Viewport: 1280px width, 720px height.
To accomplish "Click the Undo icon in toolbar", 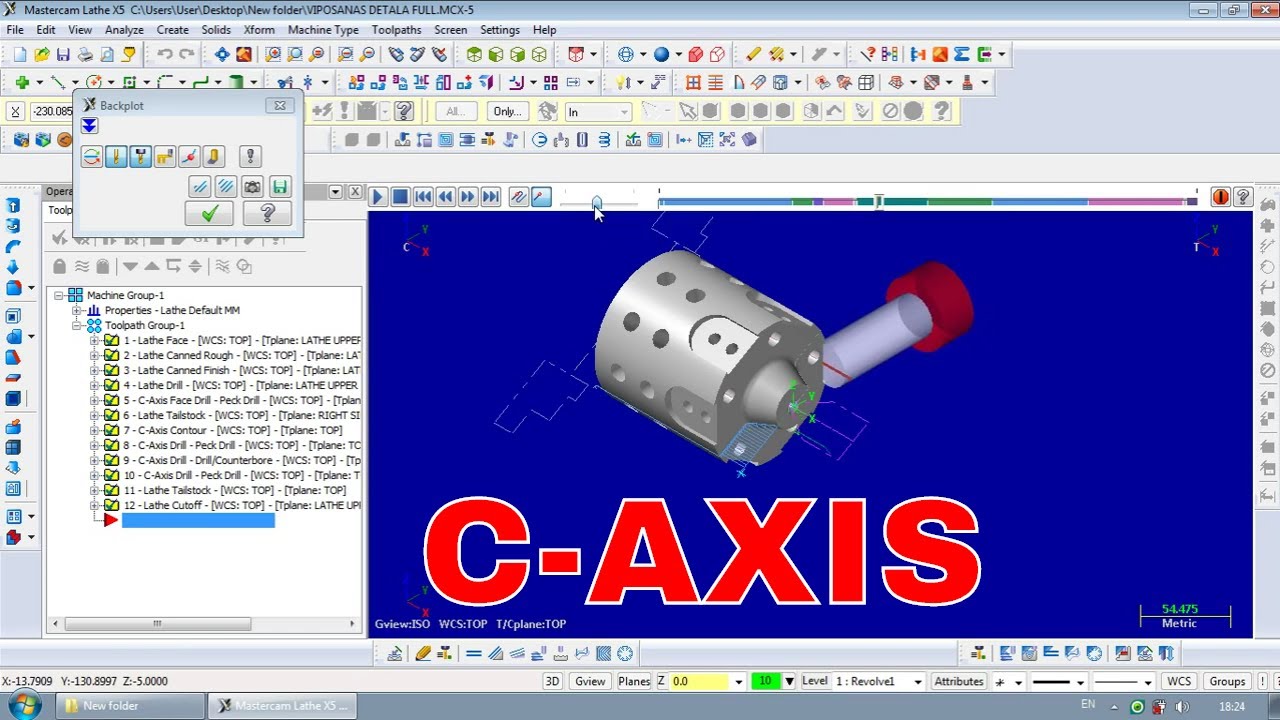I will [165, 54].
